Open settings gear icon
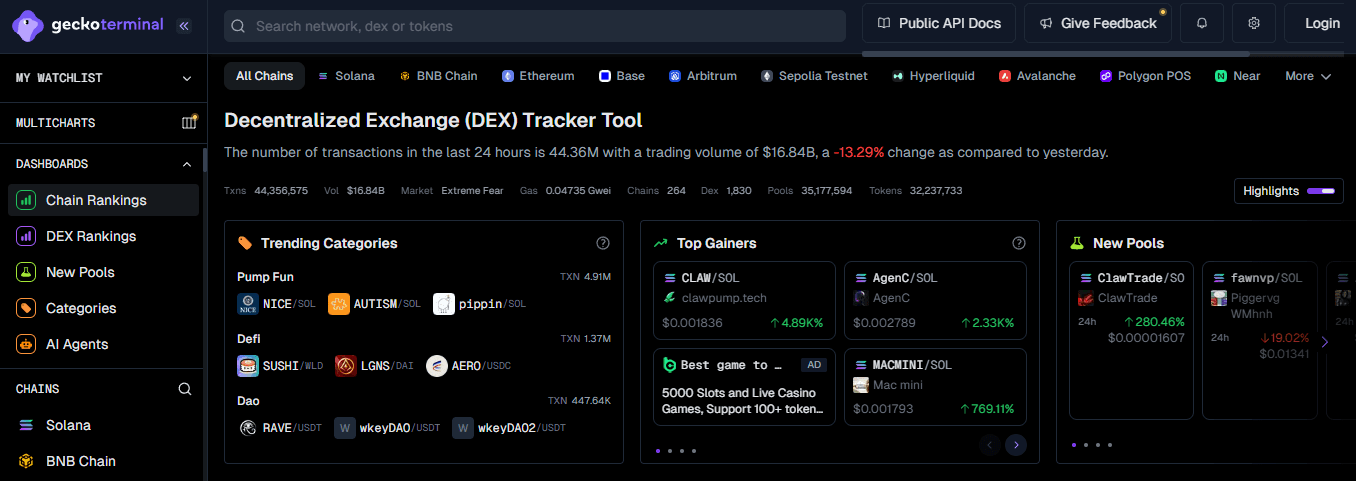1356x481 pixels. click(1254, 23)
